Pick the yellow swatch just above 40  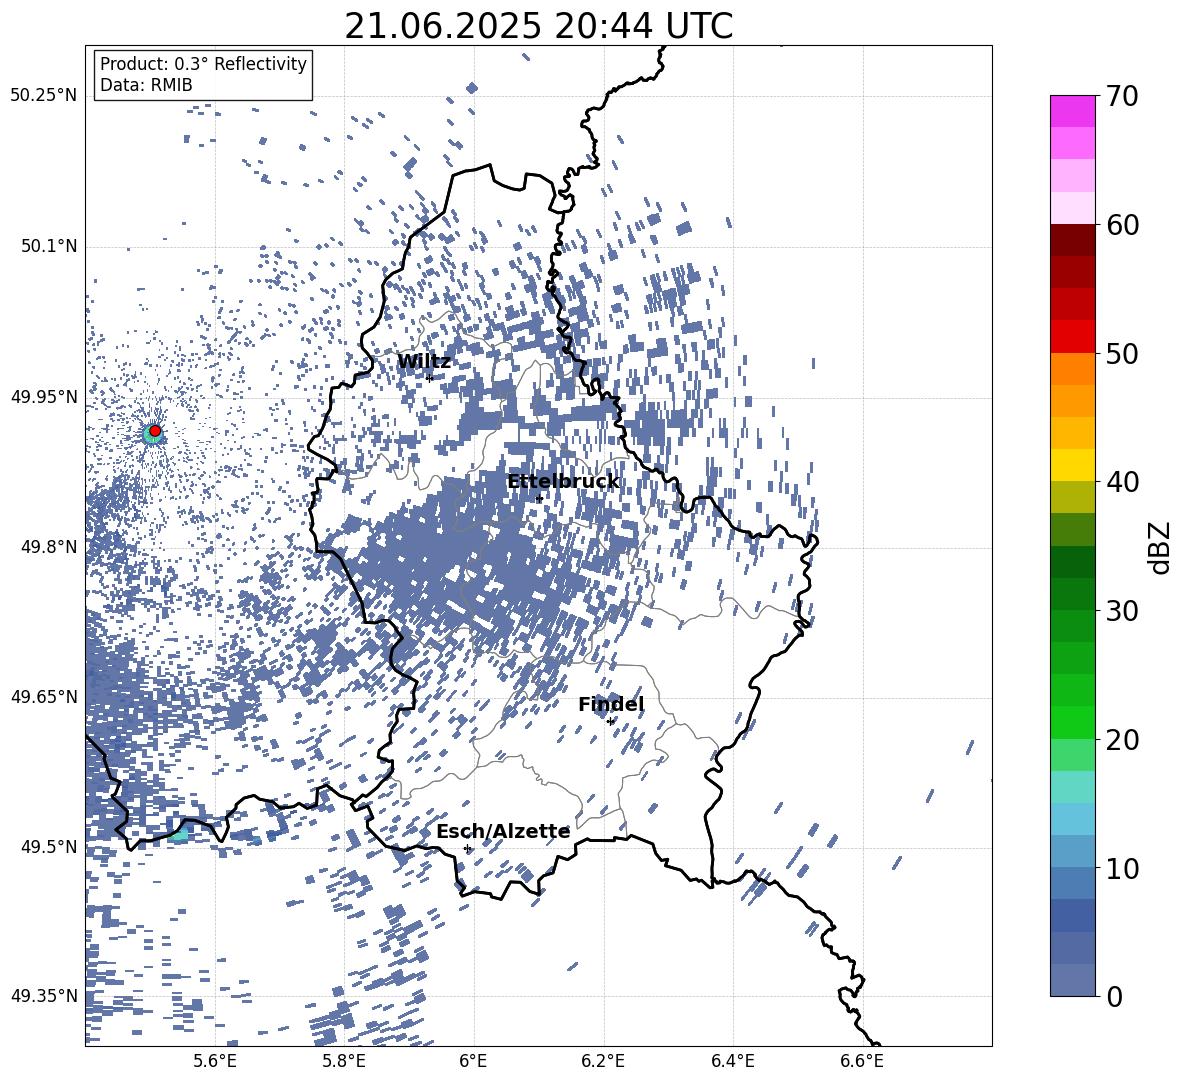[x=1072, y=465]
